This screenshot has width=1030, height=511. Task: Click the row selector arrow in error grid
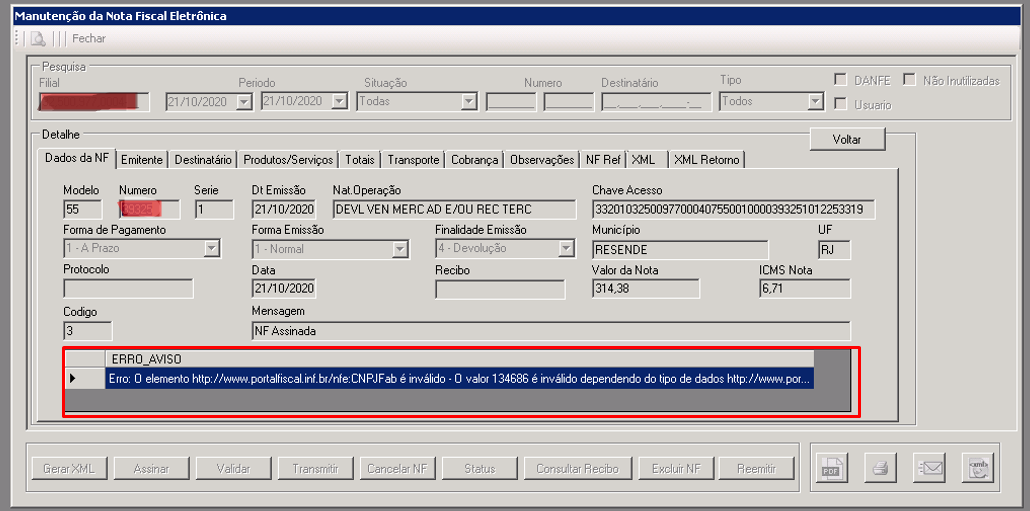coord(85,378)
